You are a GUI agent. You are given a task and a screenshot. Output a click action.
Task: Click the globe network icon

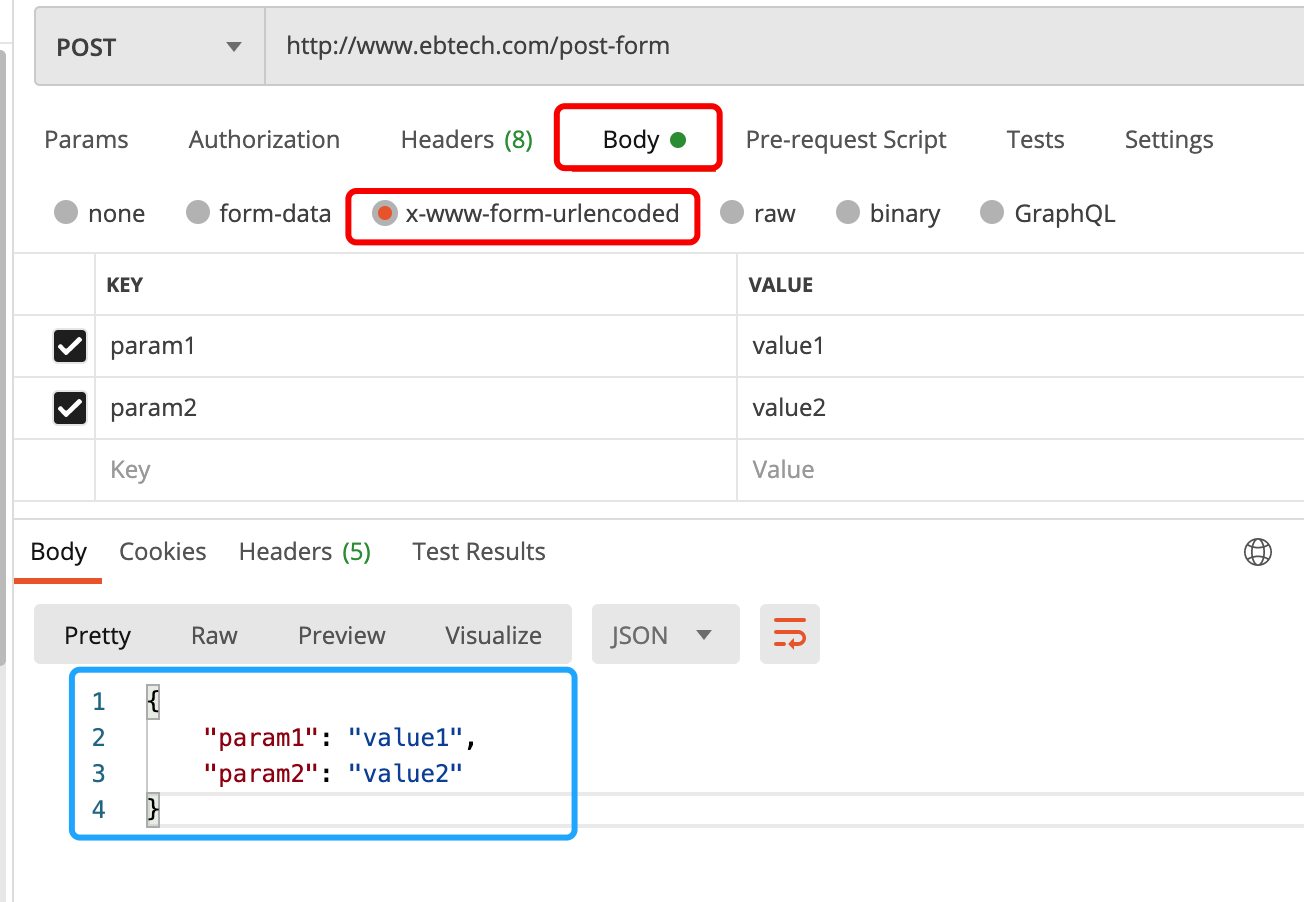pyautogui.click(x=1257, y=552)
